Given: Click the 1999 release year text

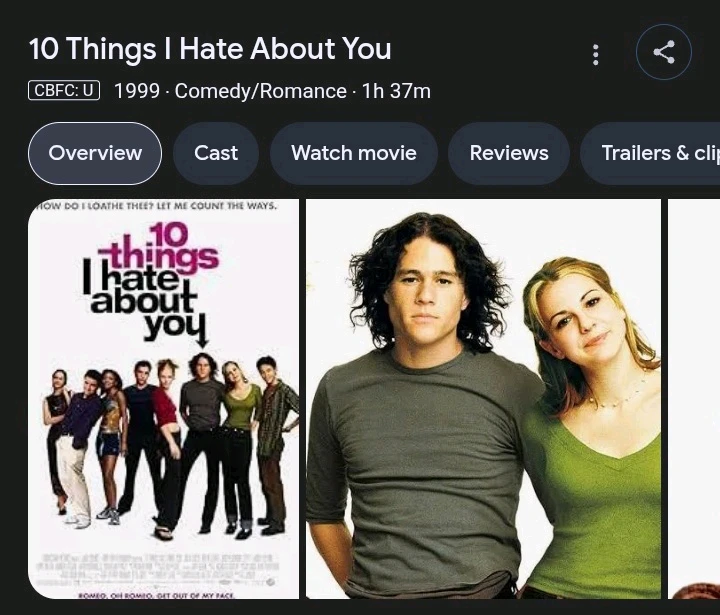Looking at the screenshot, I should tap(137, 91).
